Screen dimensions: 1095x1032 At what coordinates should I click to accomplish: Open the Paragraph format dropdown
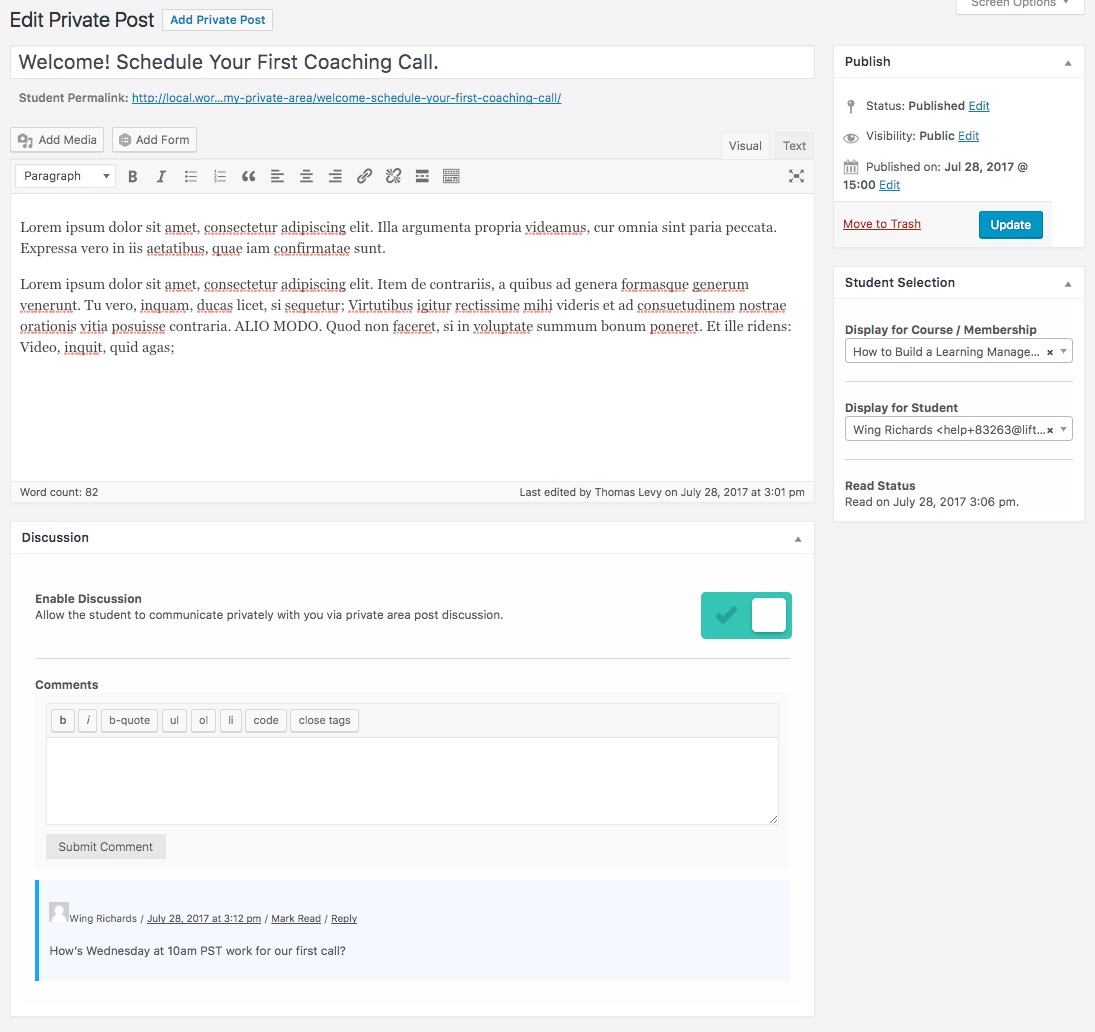(x=65, y=176)
